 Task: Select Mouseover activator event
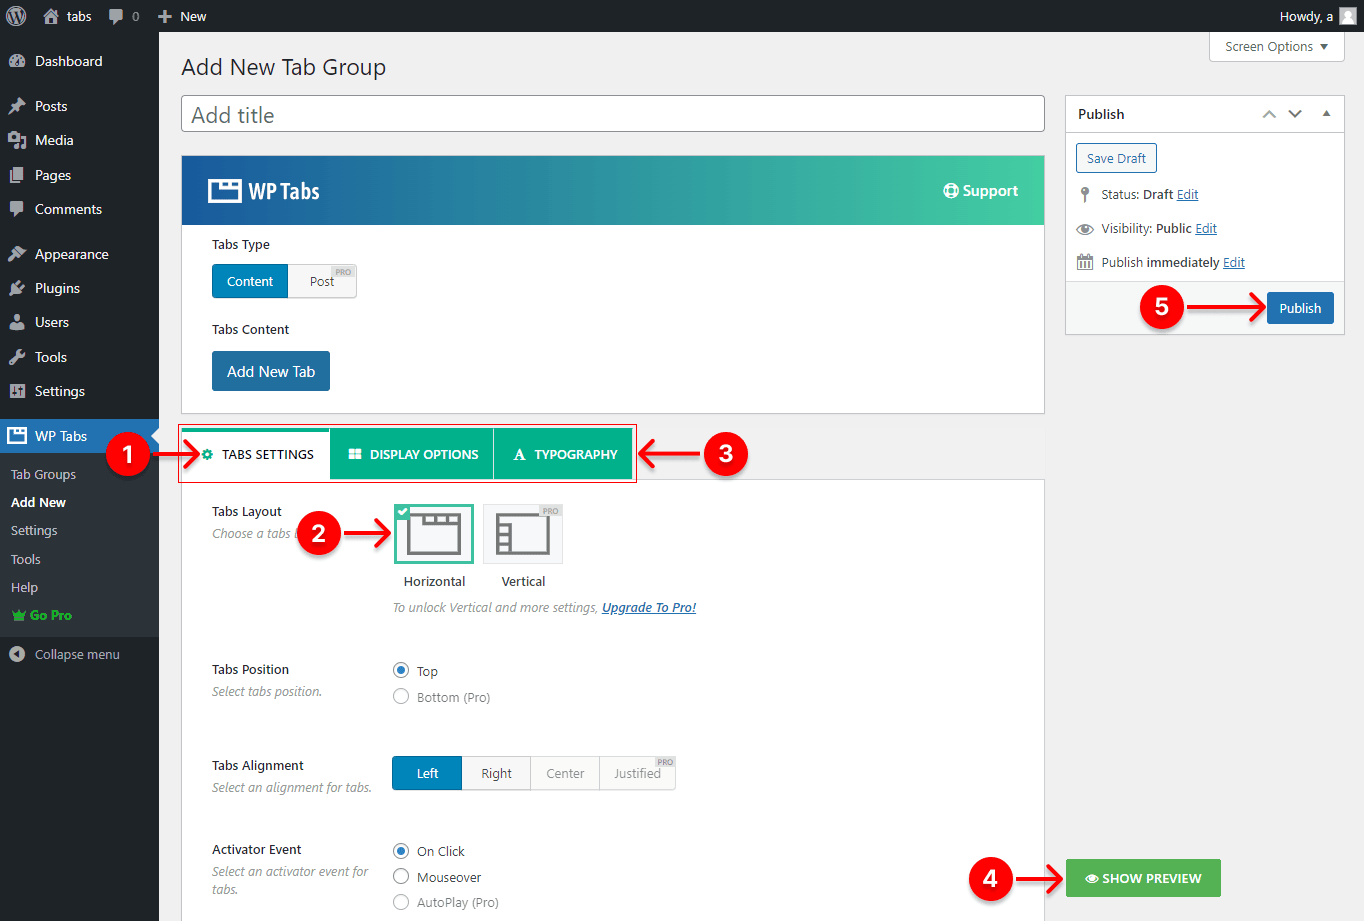(401, 876)
